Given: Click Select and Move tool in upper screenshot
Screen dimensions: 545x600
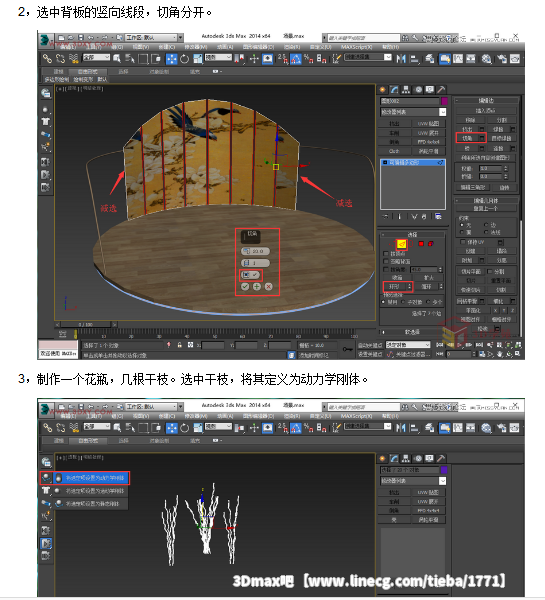Looking at the screenshot, I should click(171, 59).
